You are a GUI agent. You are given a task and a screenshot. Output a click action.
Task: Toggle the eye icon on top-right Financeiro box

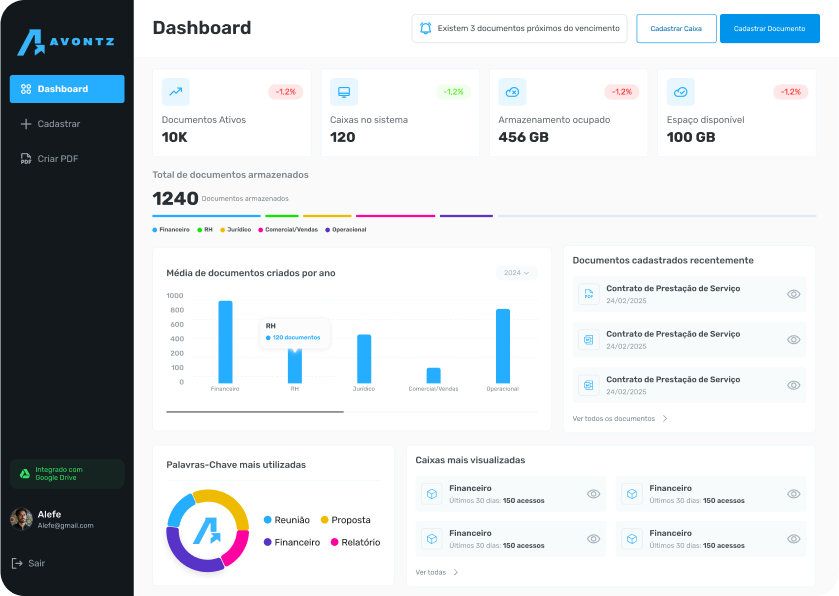794,494
